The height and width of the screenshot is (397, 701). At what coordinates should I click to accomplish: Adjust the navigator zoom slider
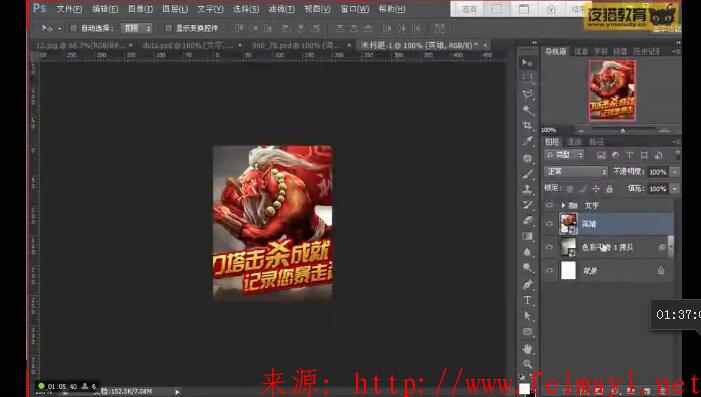point(622,131)
